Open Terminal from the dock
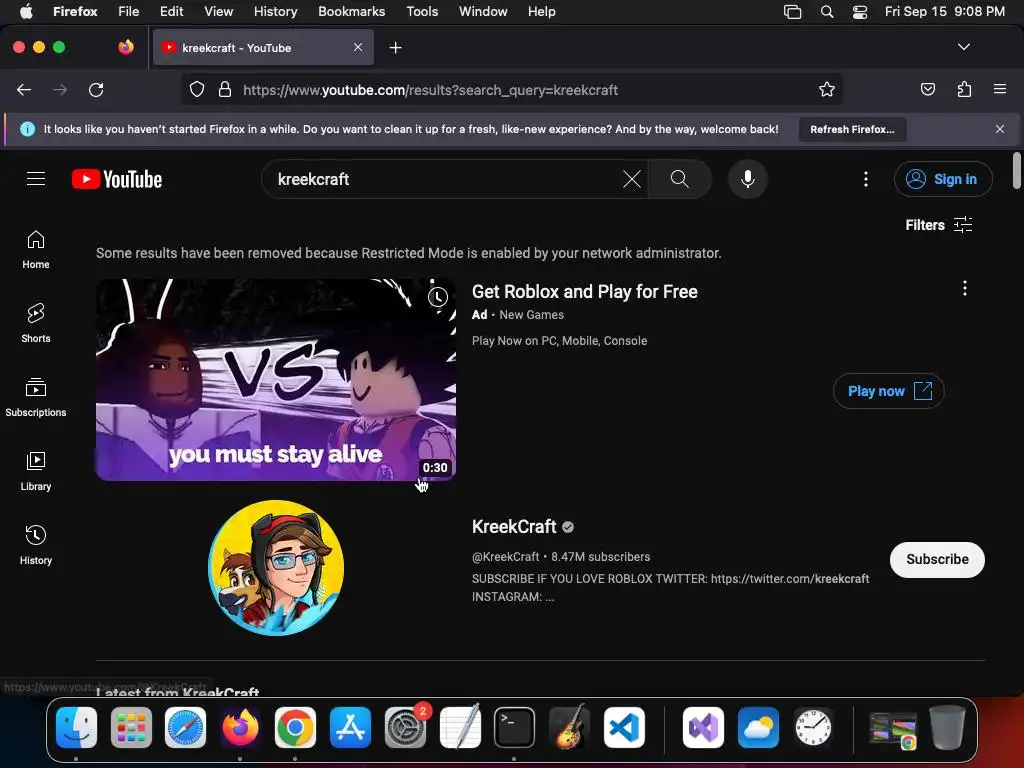The width and height of the screenshot is (1024, 768). [x=514, y=728]
